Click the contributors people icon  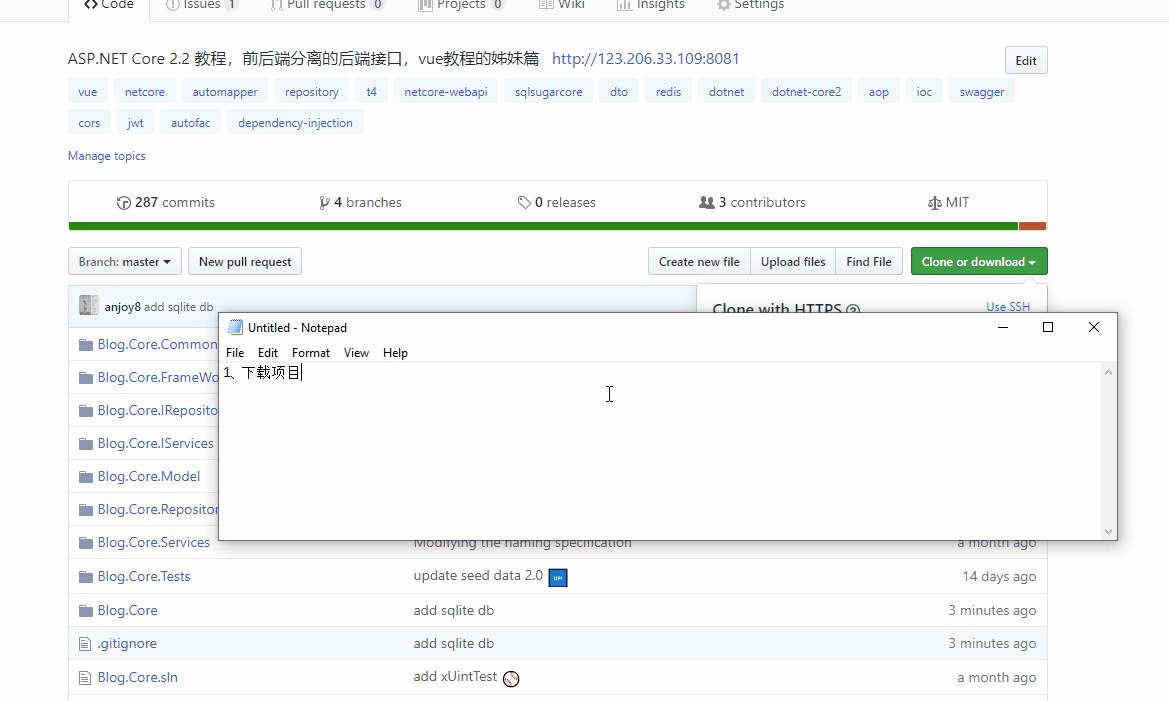click(x=707, y=203)
